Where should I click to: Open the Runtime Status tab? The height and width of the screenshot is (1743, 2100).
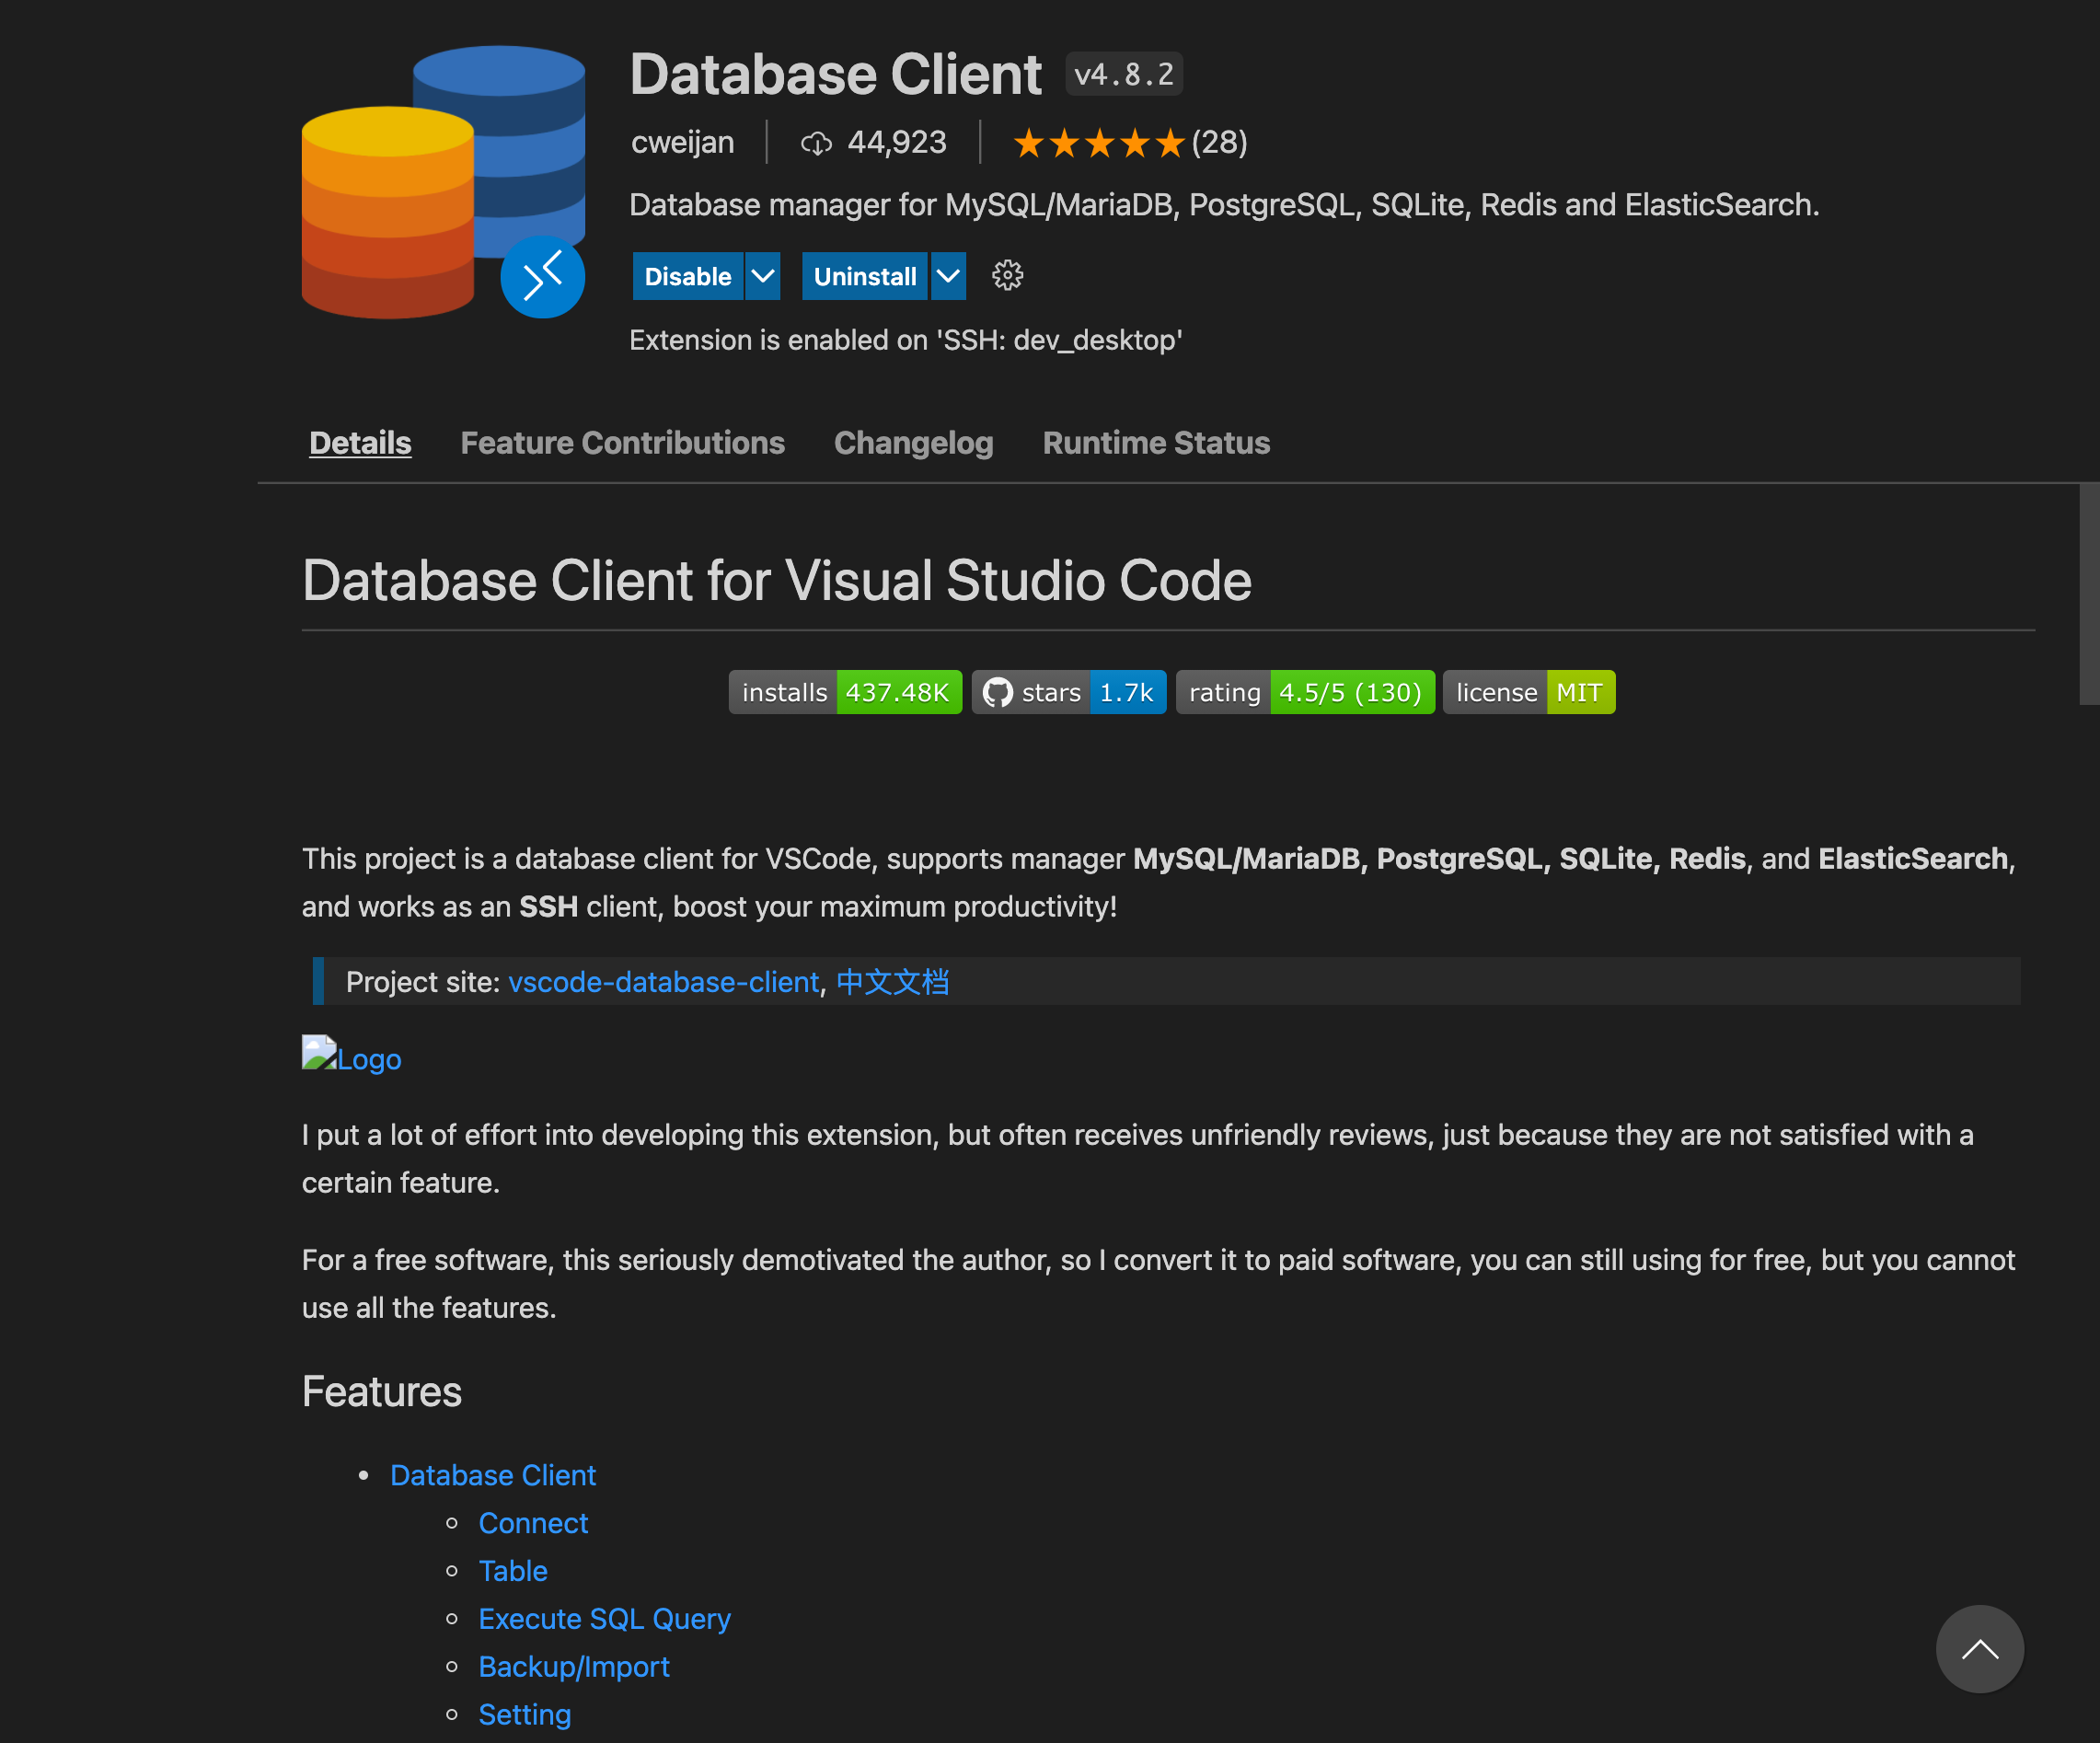pos(1156,443)
